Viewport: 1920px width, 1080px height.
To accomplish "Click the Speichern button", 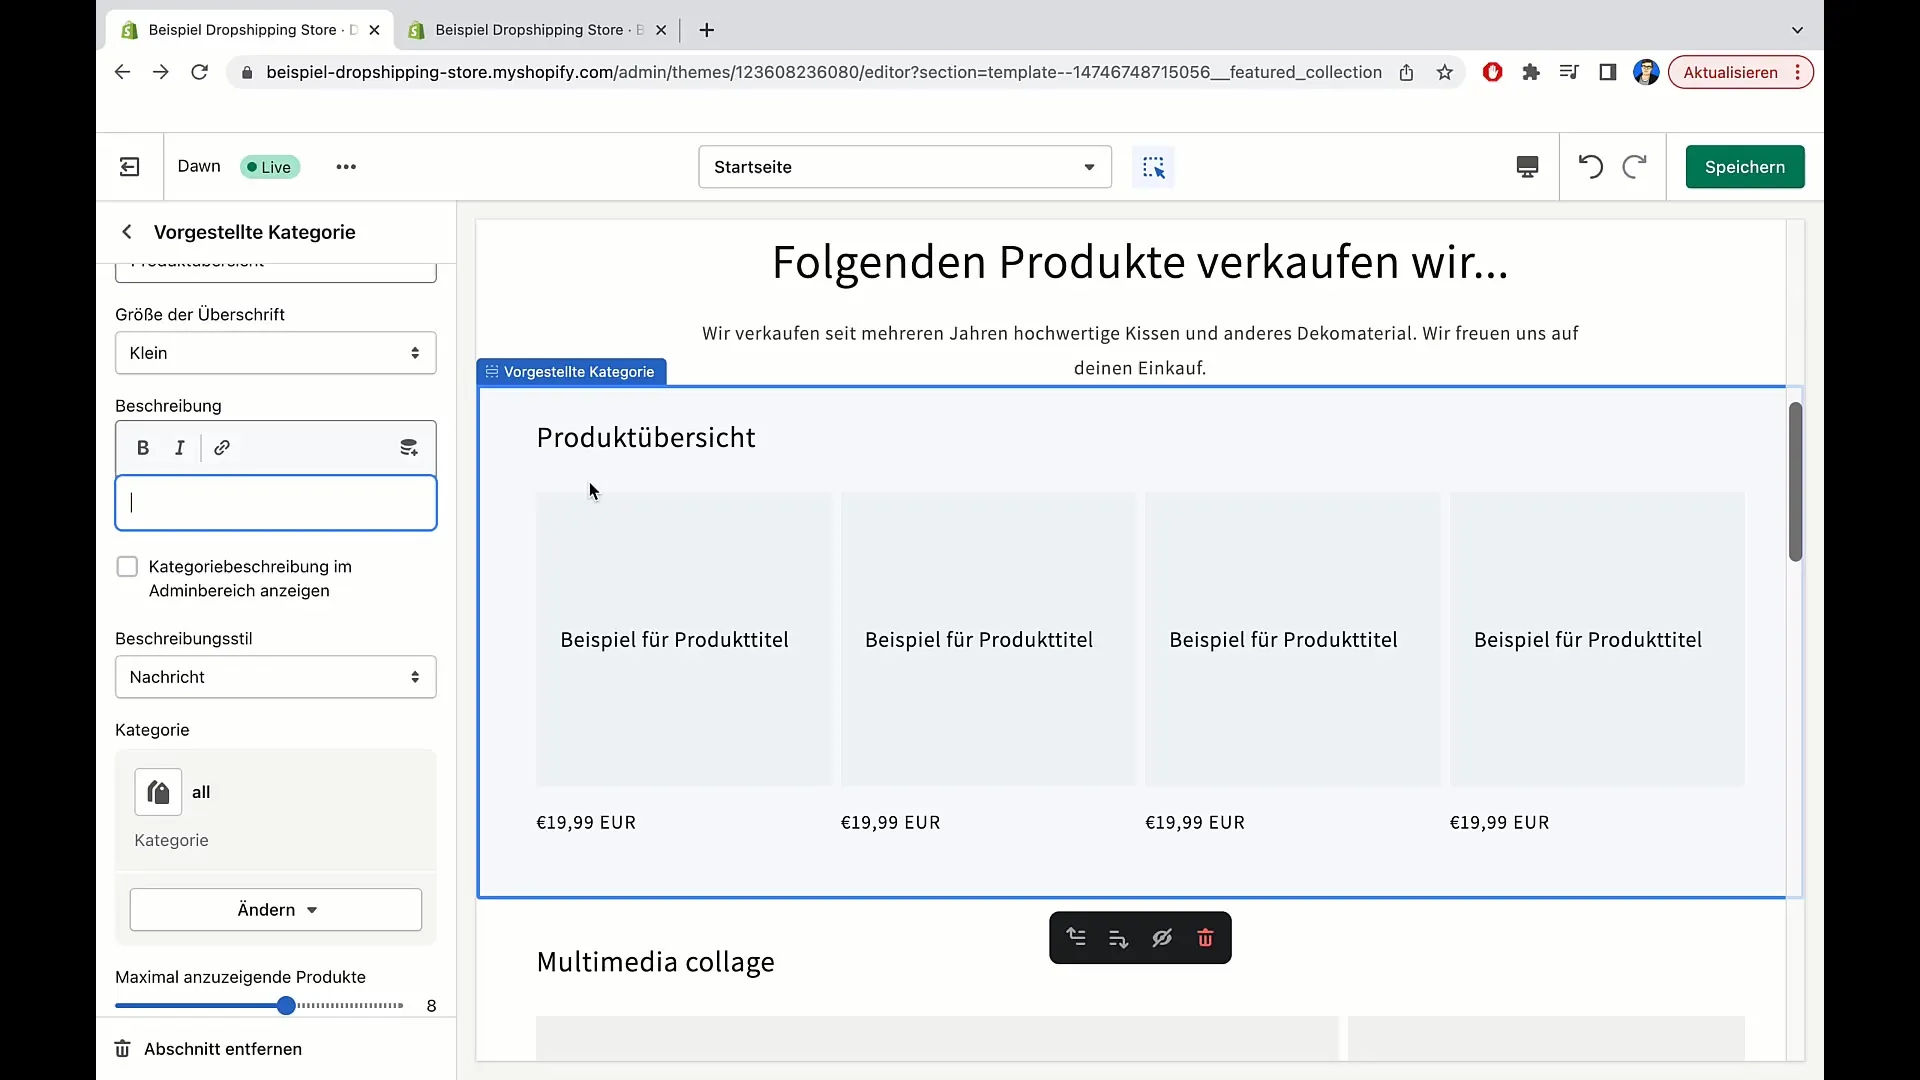I will [1745, 167].
